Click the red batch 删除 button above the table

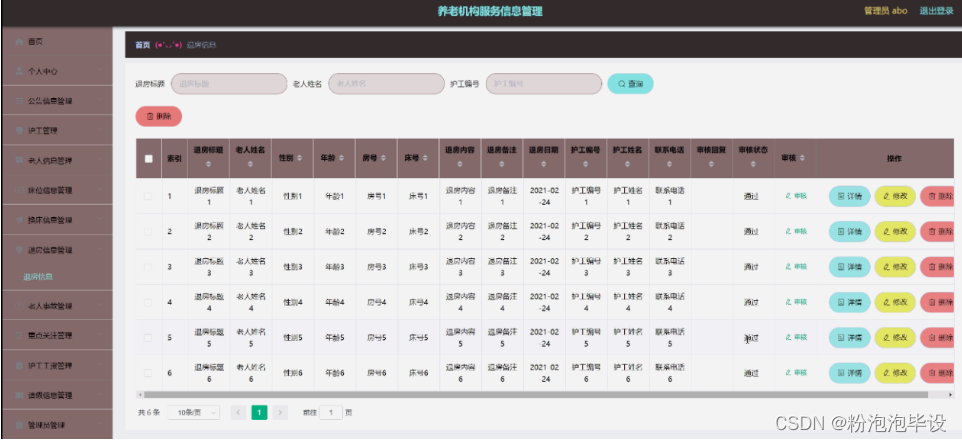(x=159, y=116)
